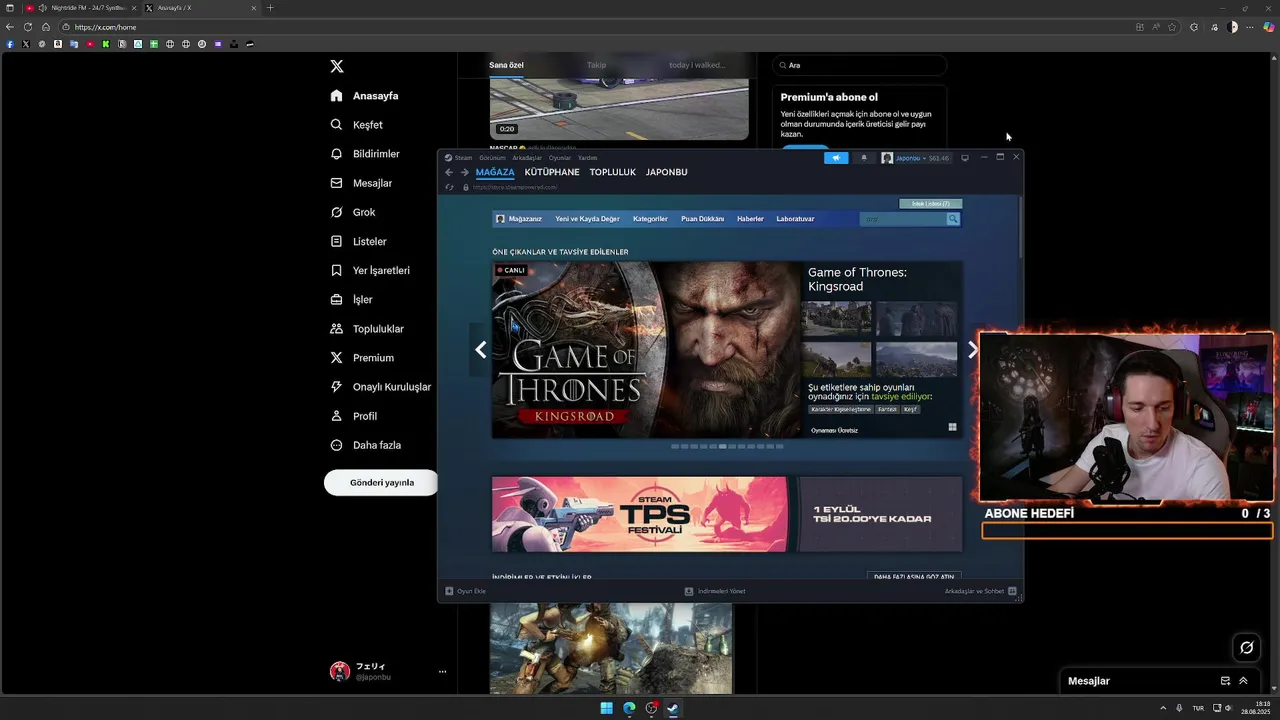The height and width of the screenshot is (720, 1280).
Task: Open Daha fazla menu in X
Action: pos(365,445)
